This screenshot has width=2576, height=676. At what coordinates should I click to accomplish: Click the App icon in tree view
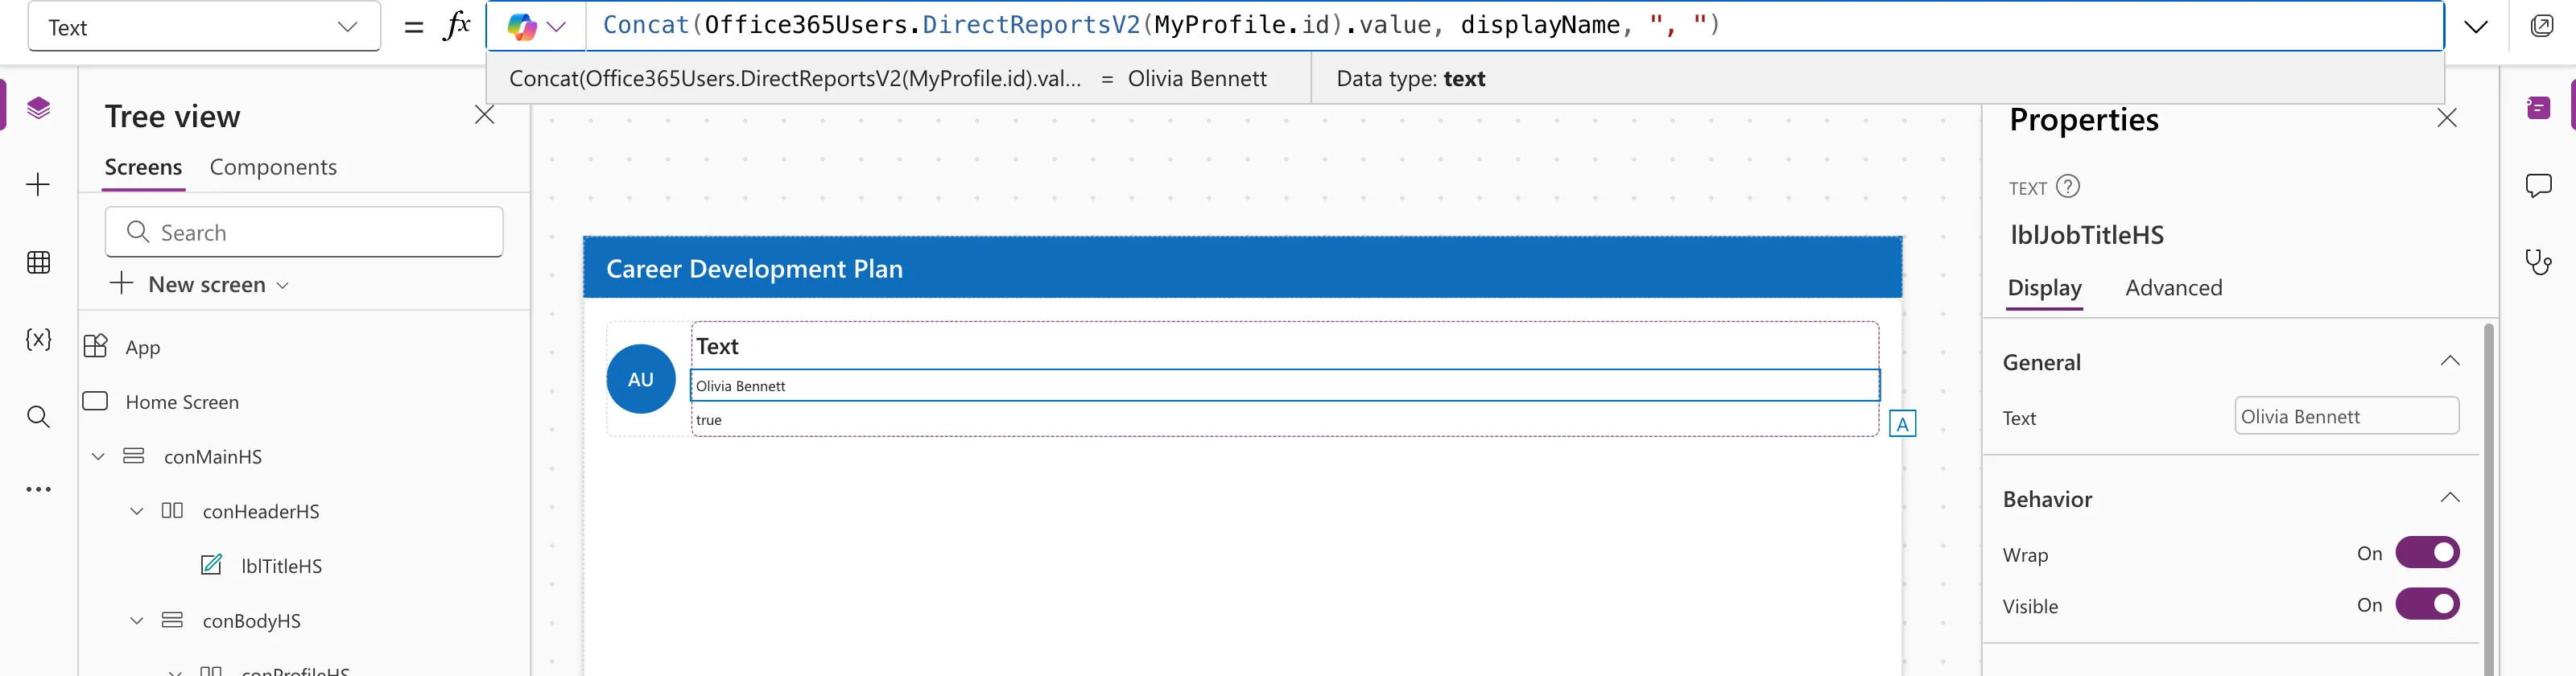[x=95, y=347]
